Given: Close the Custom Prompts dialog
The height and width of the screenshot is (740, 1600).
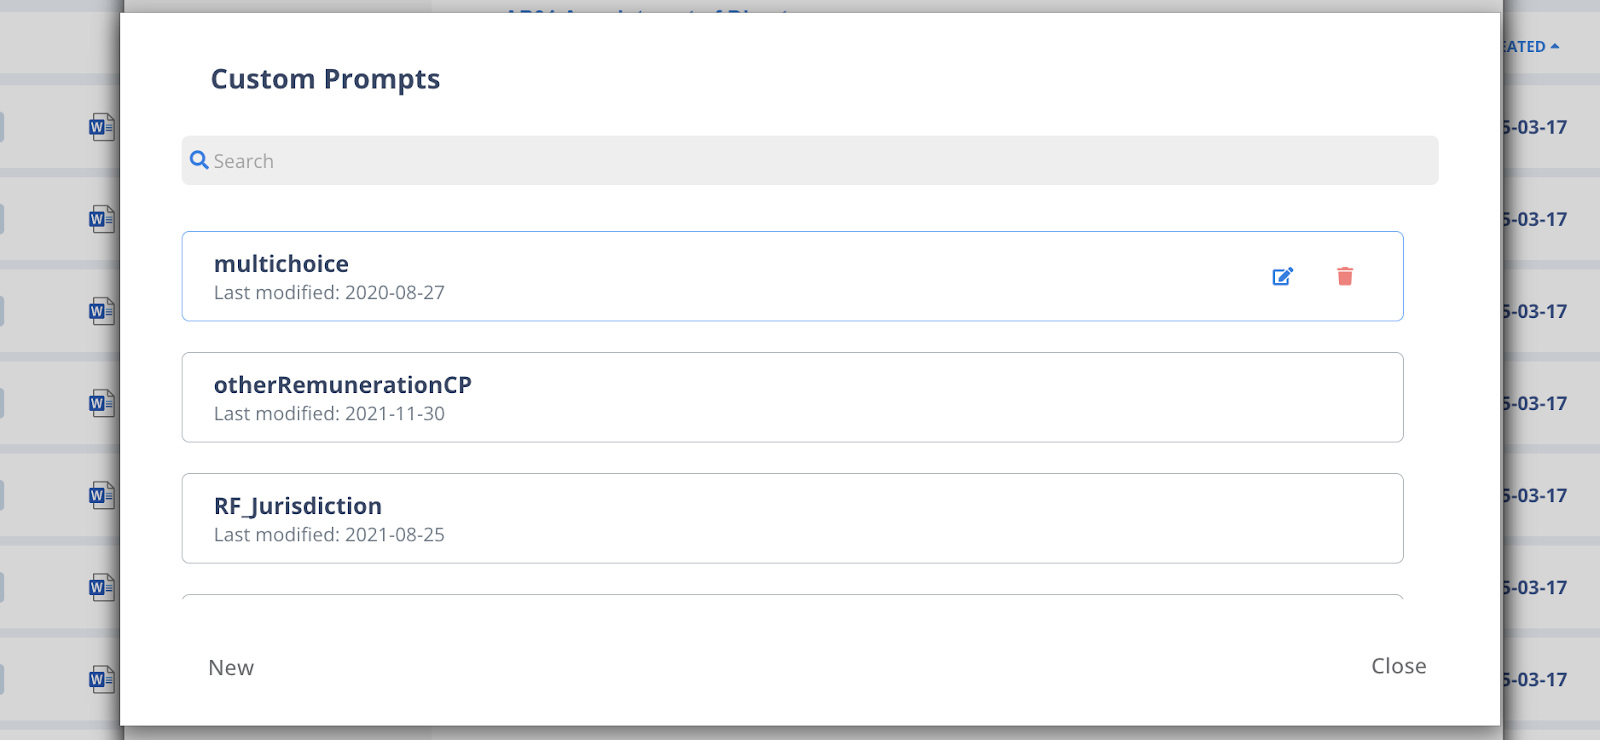Looking at the screenshot, I should (1398, 666).
